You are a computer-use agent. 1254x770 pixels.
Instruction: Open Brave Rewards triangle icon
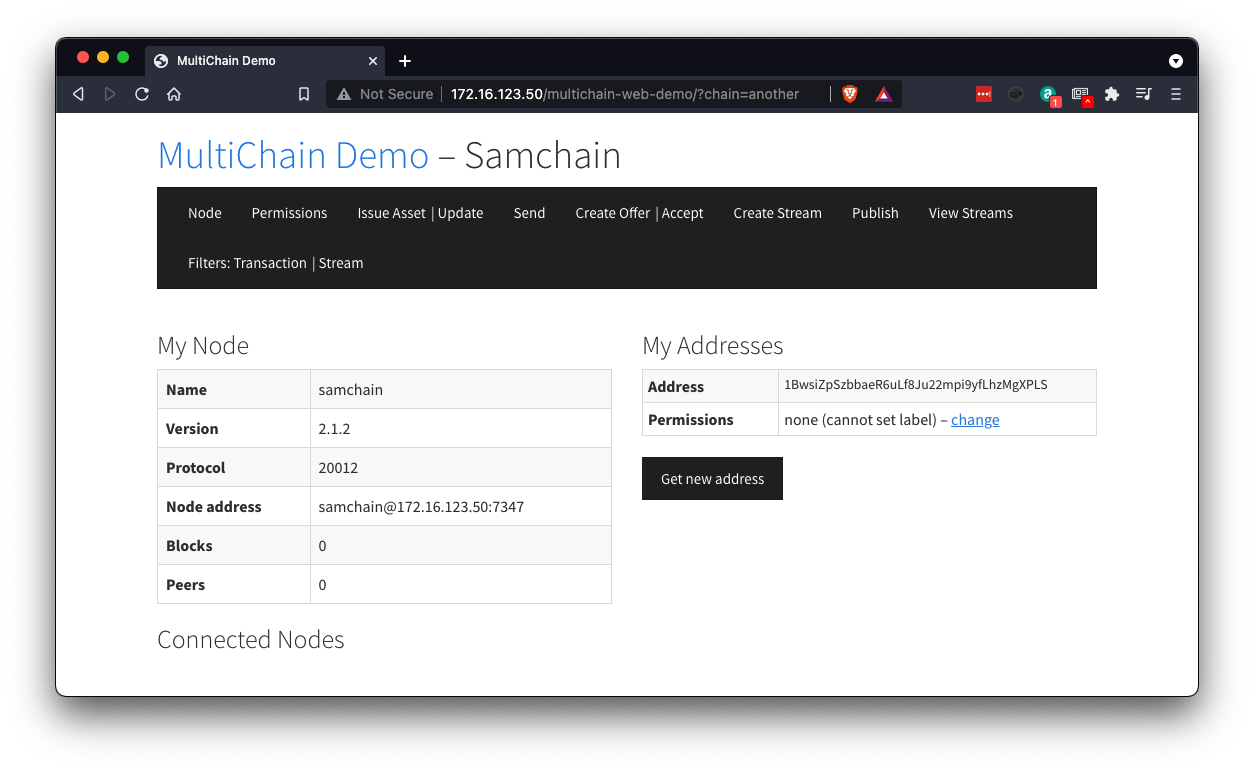click(884, 94)
